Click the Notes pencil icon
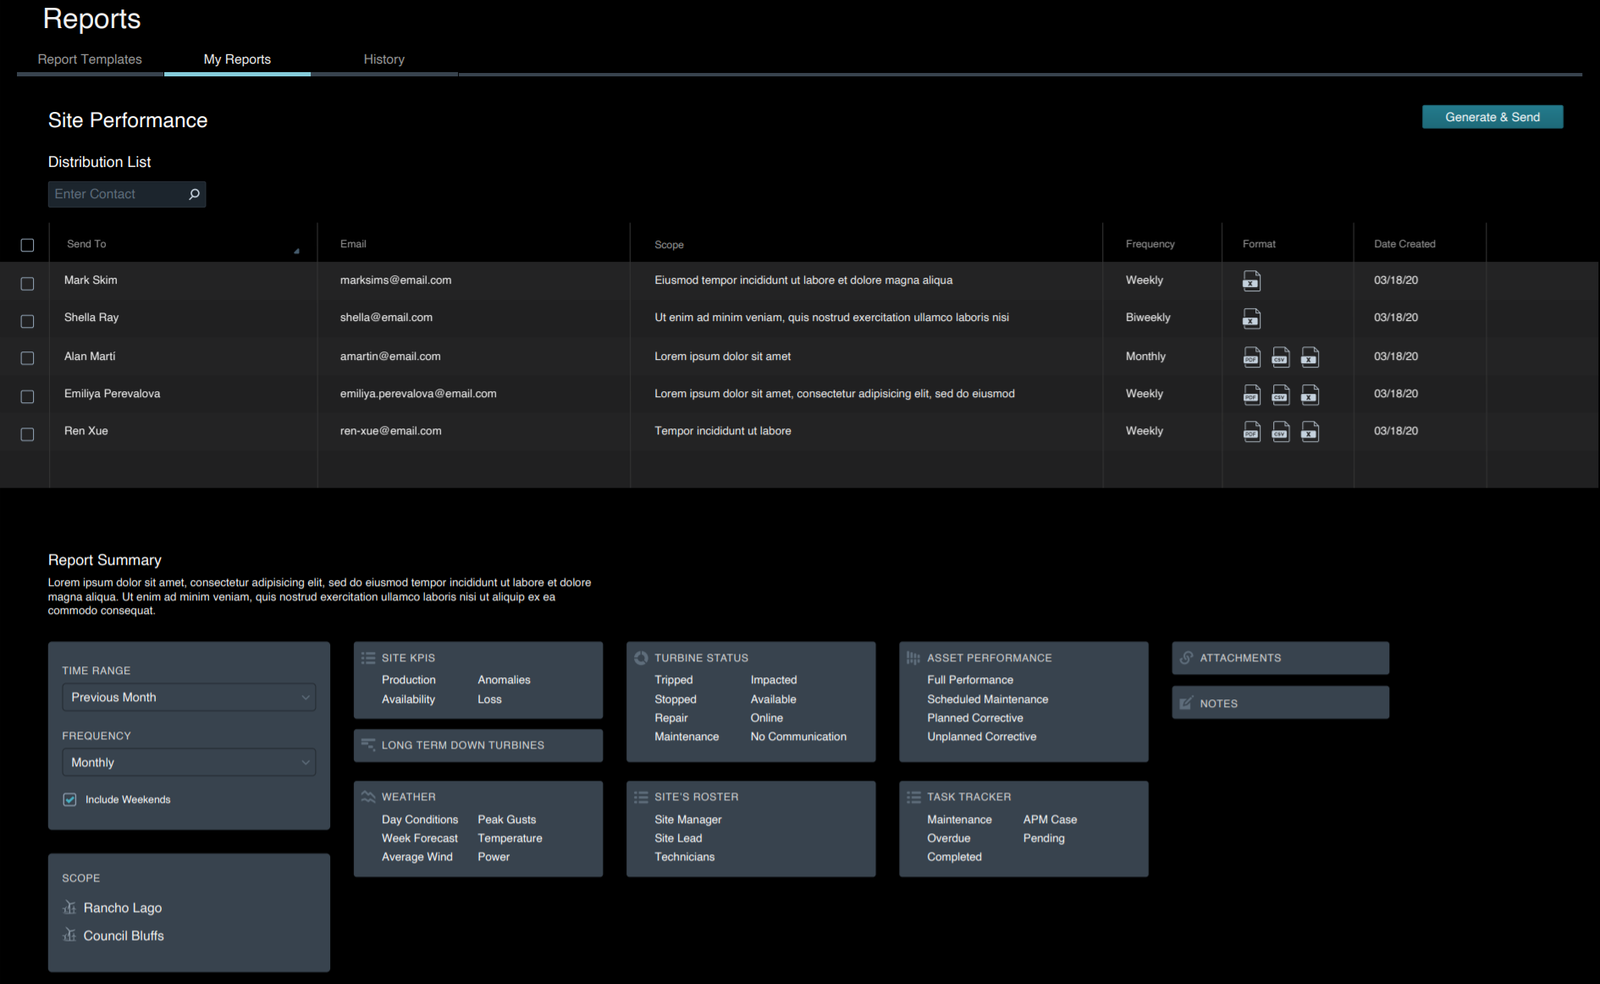1600x984 pixels. click(1186, 703)
